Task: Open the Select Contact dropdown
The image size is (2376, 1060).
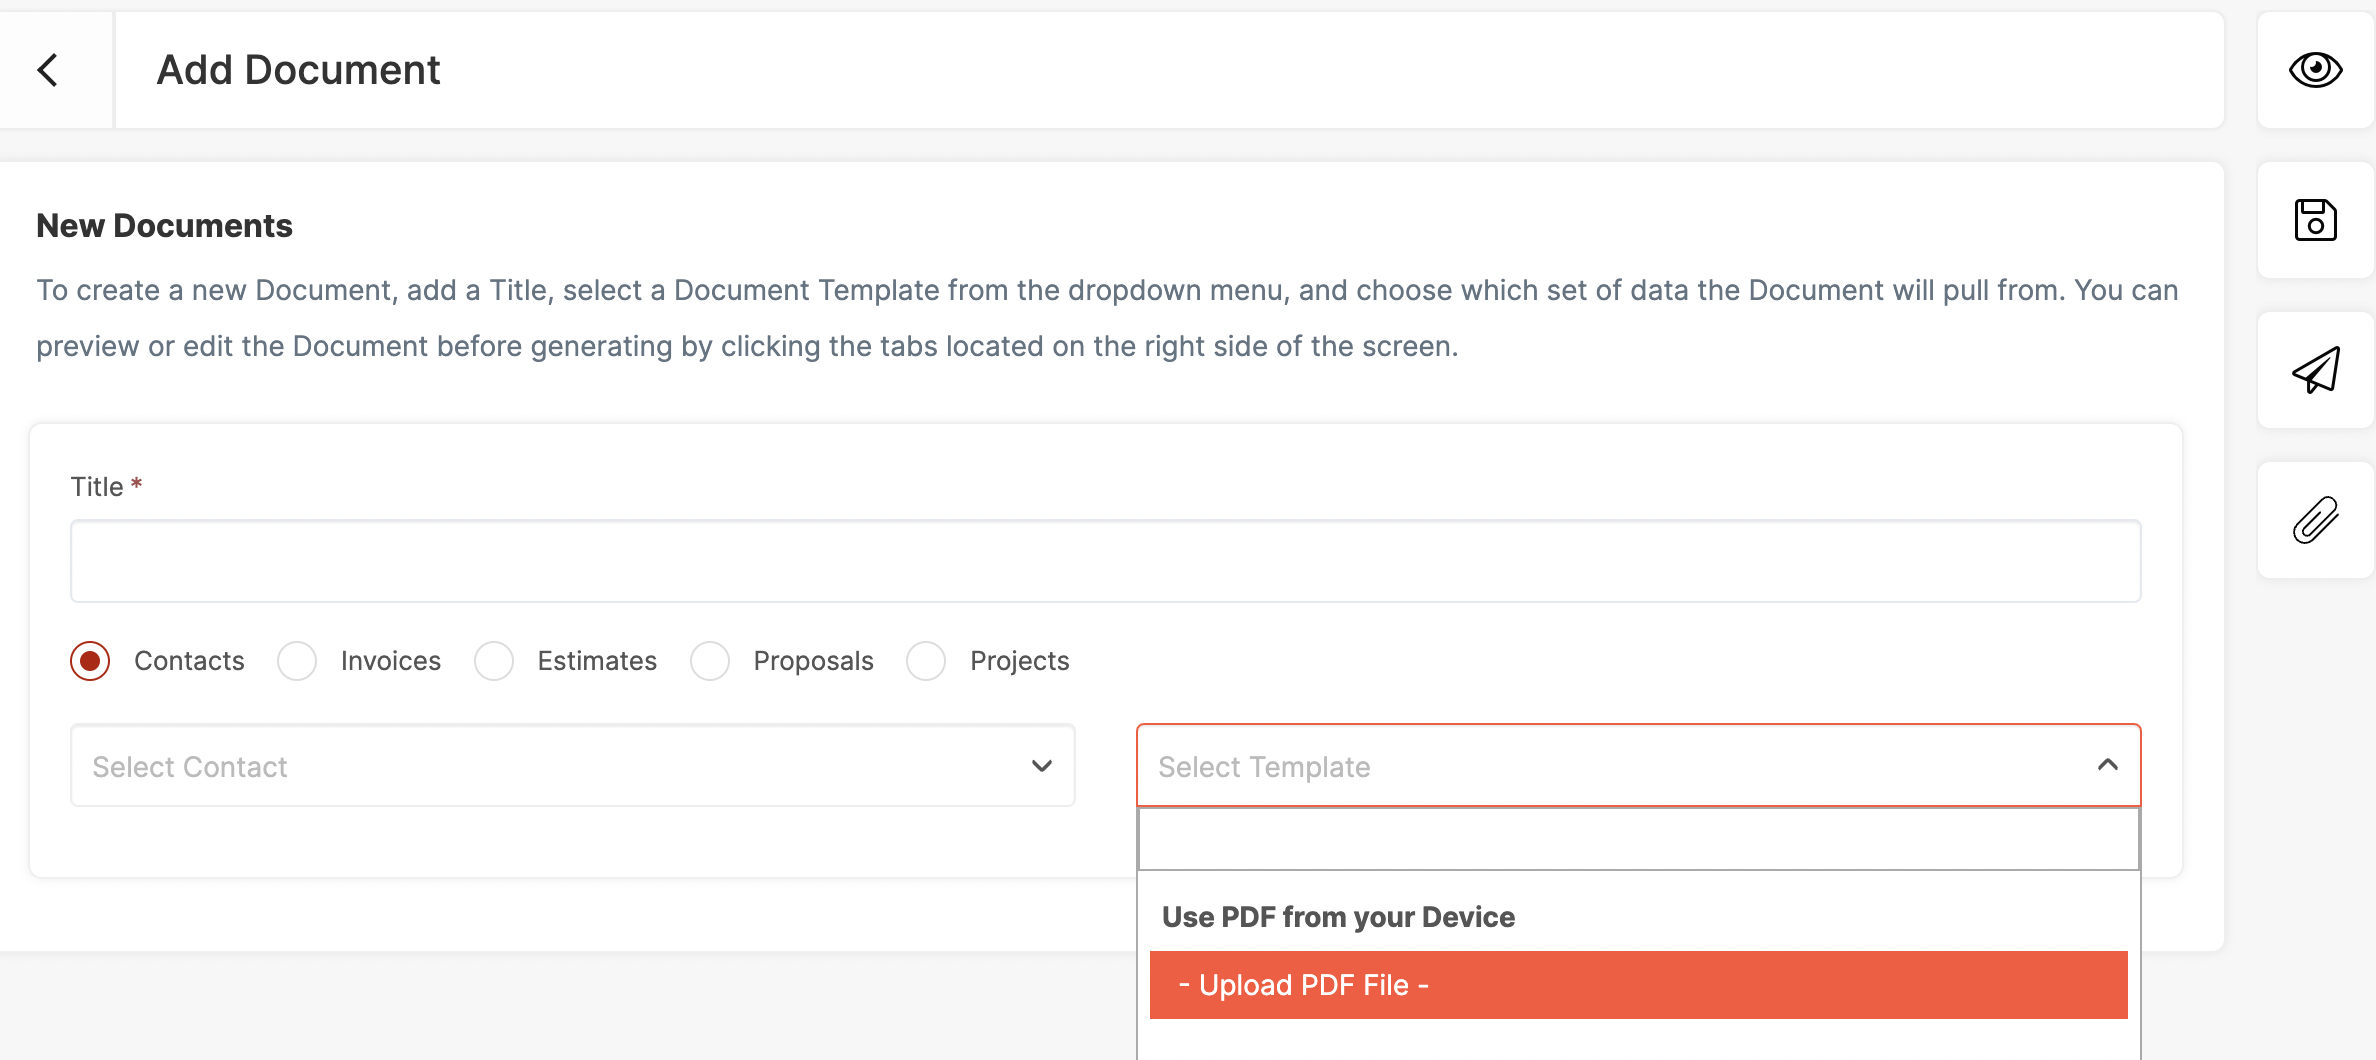Action: pos(573,766)
